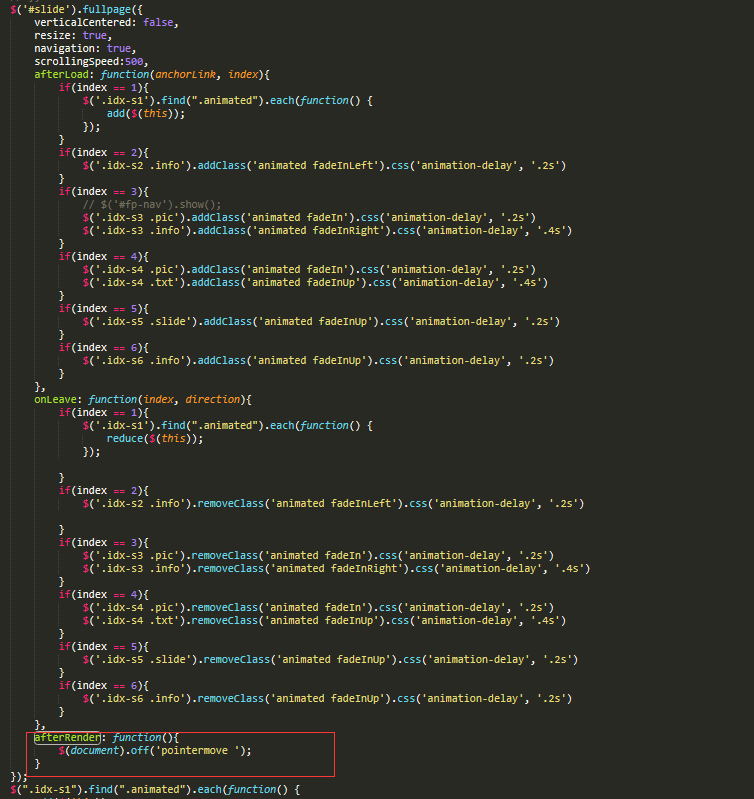This screenshot has height=799, width=754.
Task: Click the 'pointermove ' string literal
Action: (197, 751)
